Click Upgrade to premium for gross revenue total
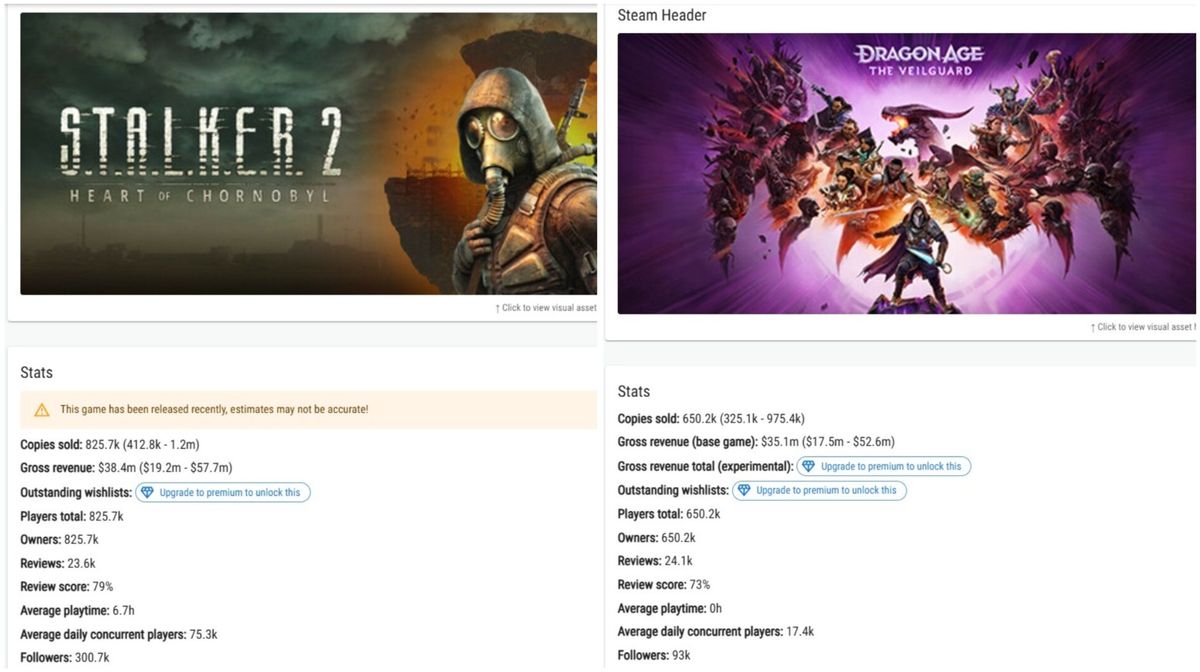 (x=884, y=467)
